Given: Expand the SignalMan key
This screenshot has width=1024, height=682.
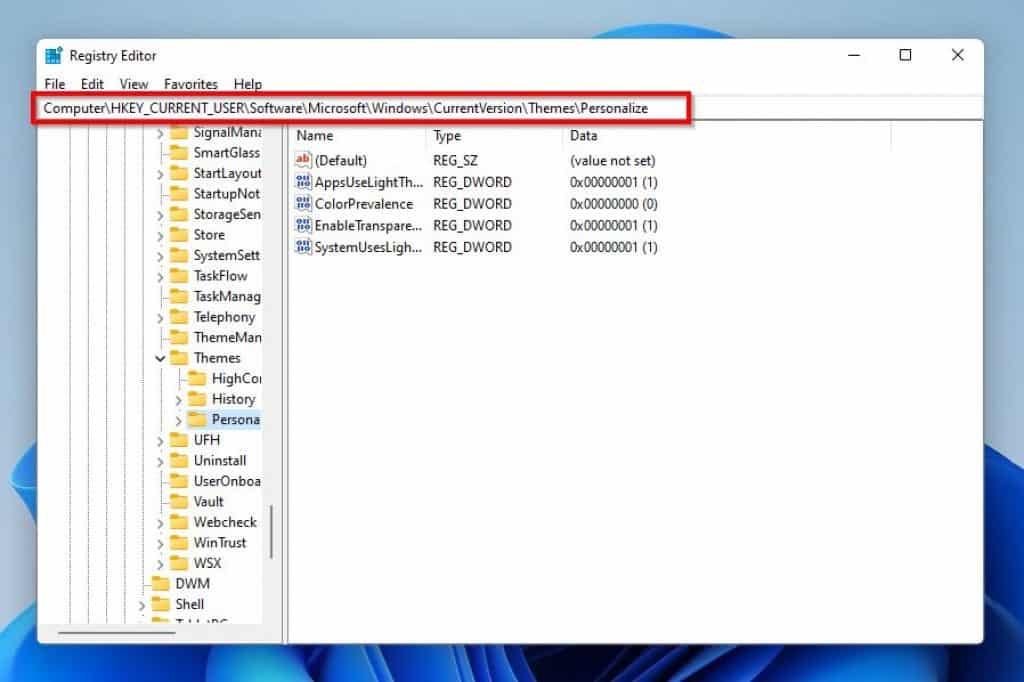Looking at the screenshot, I should click(160, 133).
